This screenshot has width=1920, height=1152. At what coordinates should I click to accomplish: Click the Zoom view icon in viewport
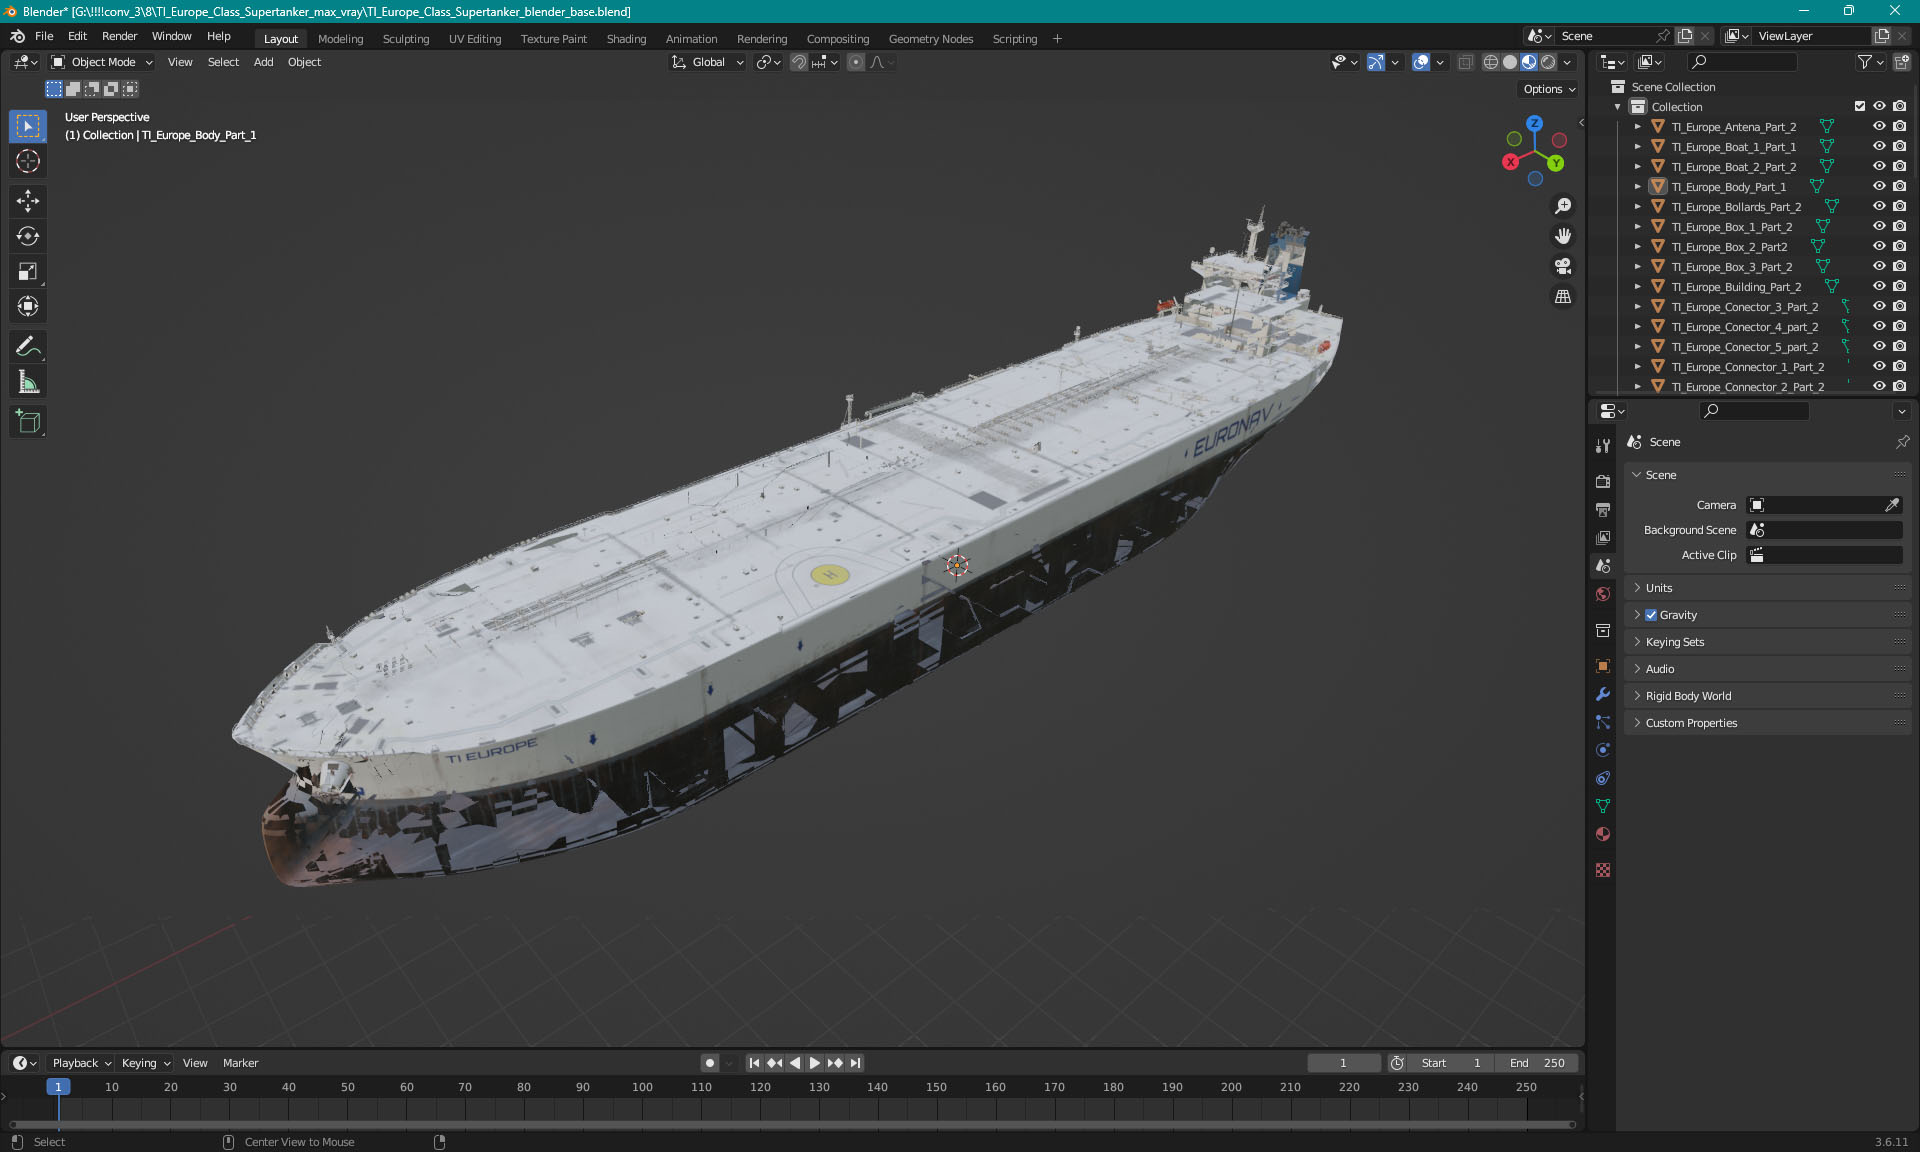(x=1562, y=206)
